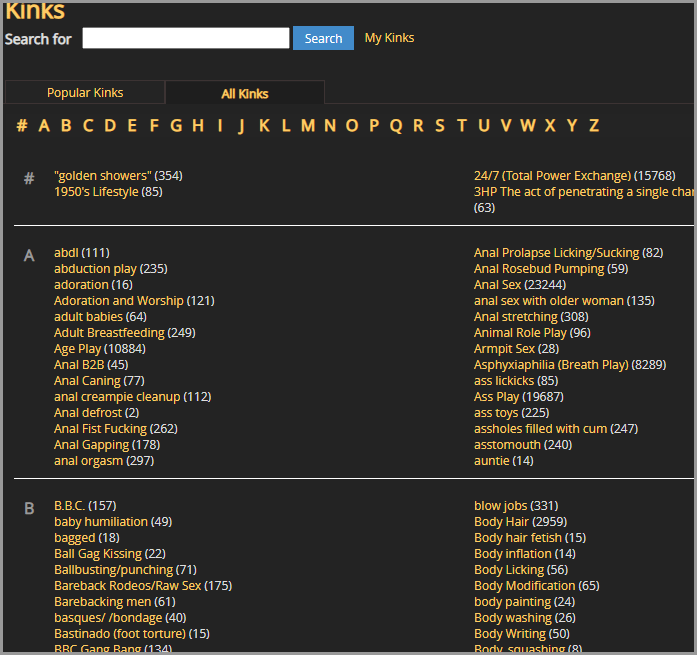Click the abduction play link

95,269
